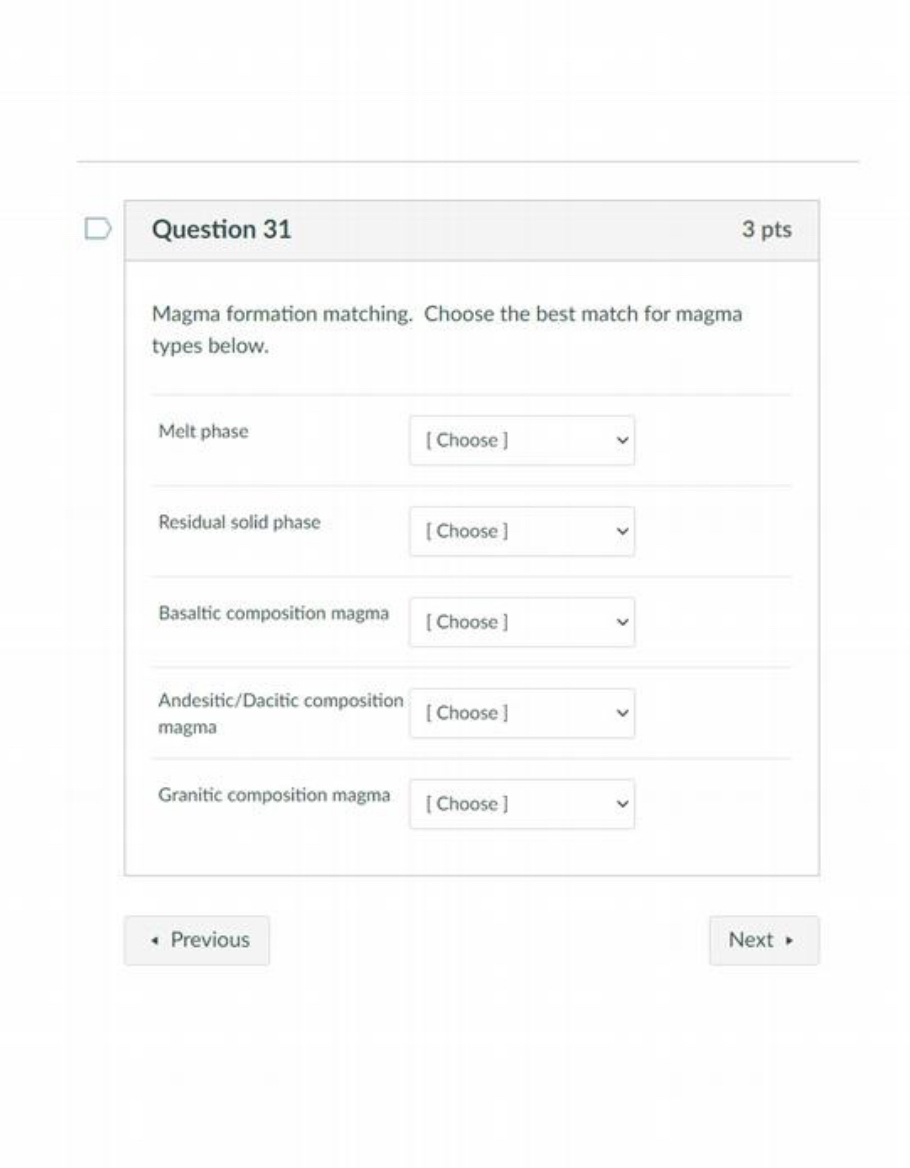Viewport: 910px width, 1168px height.
Task: Expand Basaltic magma chevron arrow
Action: click(x=621, y=621)
